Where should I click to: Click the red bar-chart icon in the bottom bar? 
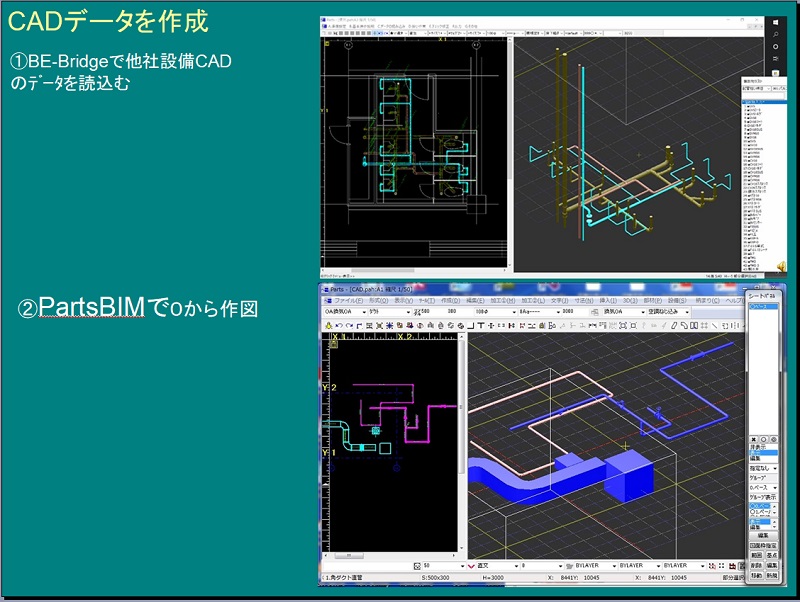[733, 566]
